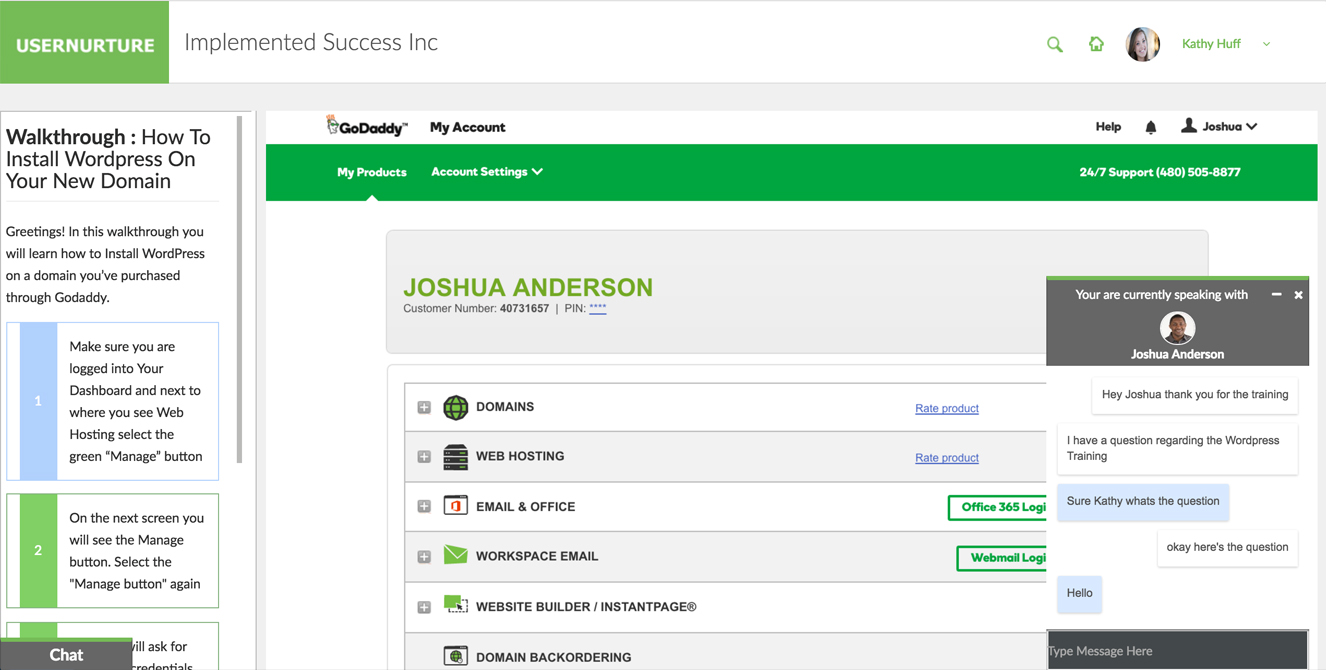Click Rate product link for Domains
The width and height of the screenshot is (1326, 670).
click(947, 408)
